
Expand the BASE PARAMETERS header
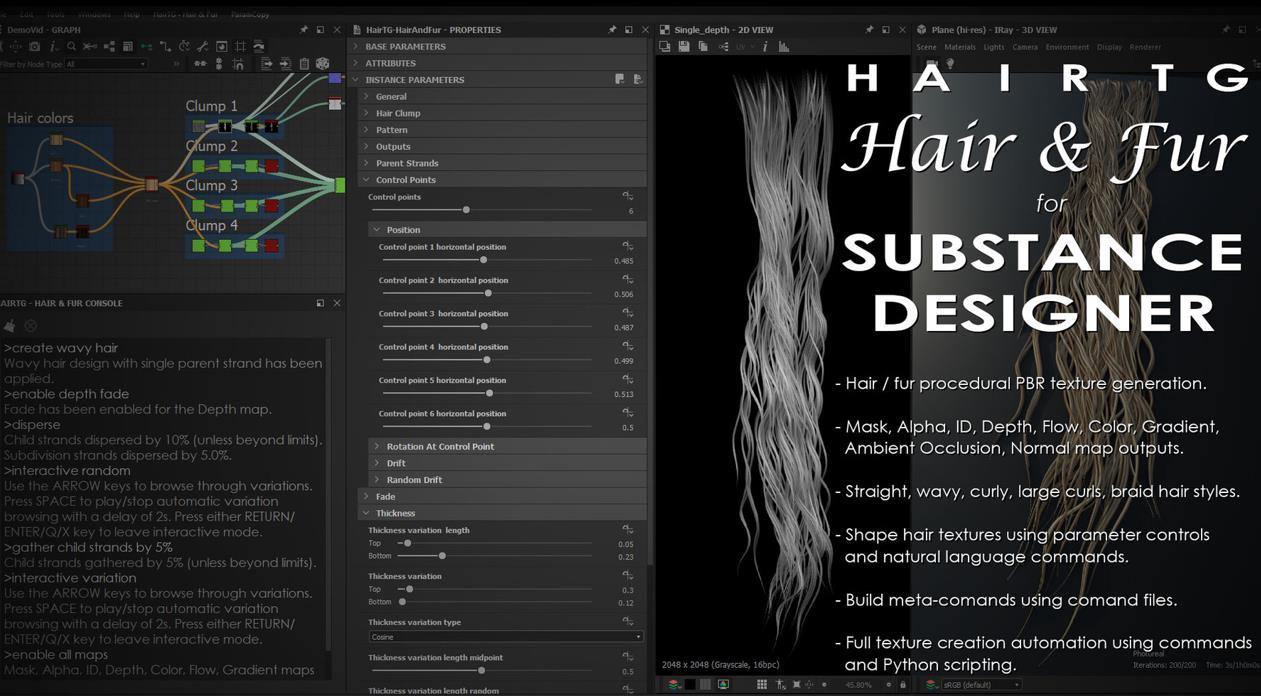pos(405,47)
